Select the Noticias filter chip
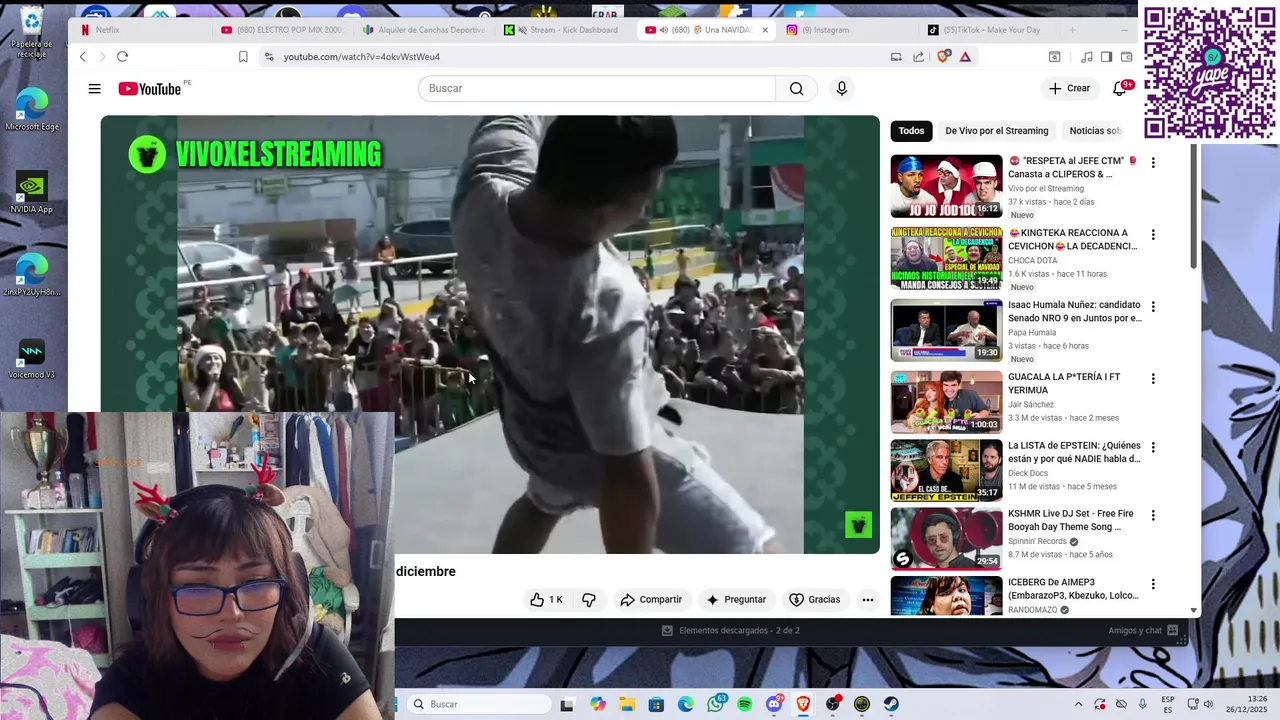Screen dimensions: 1280x720 click(1095, 131)
